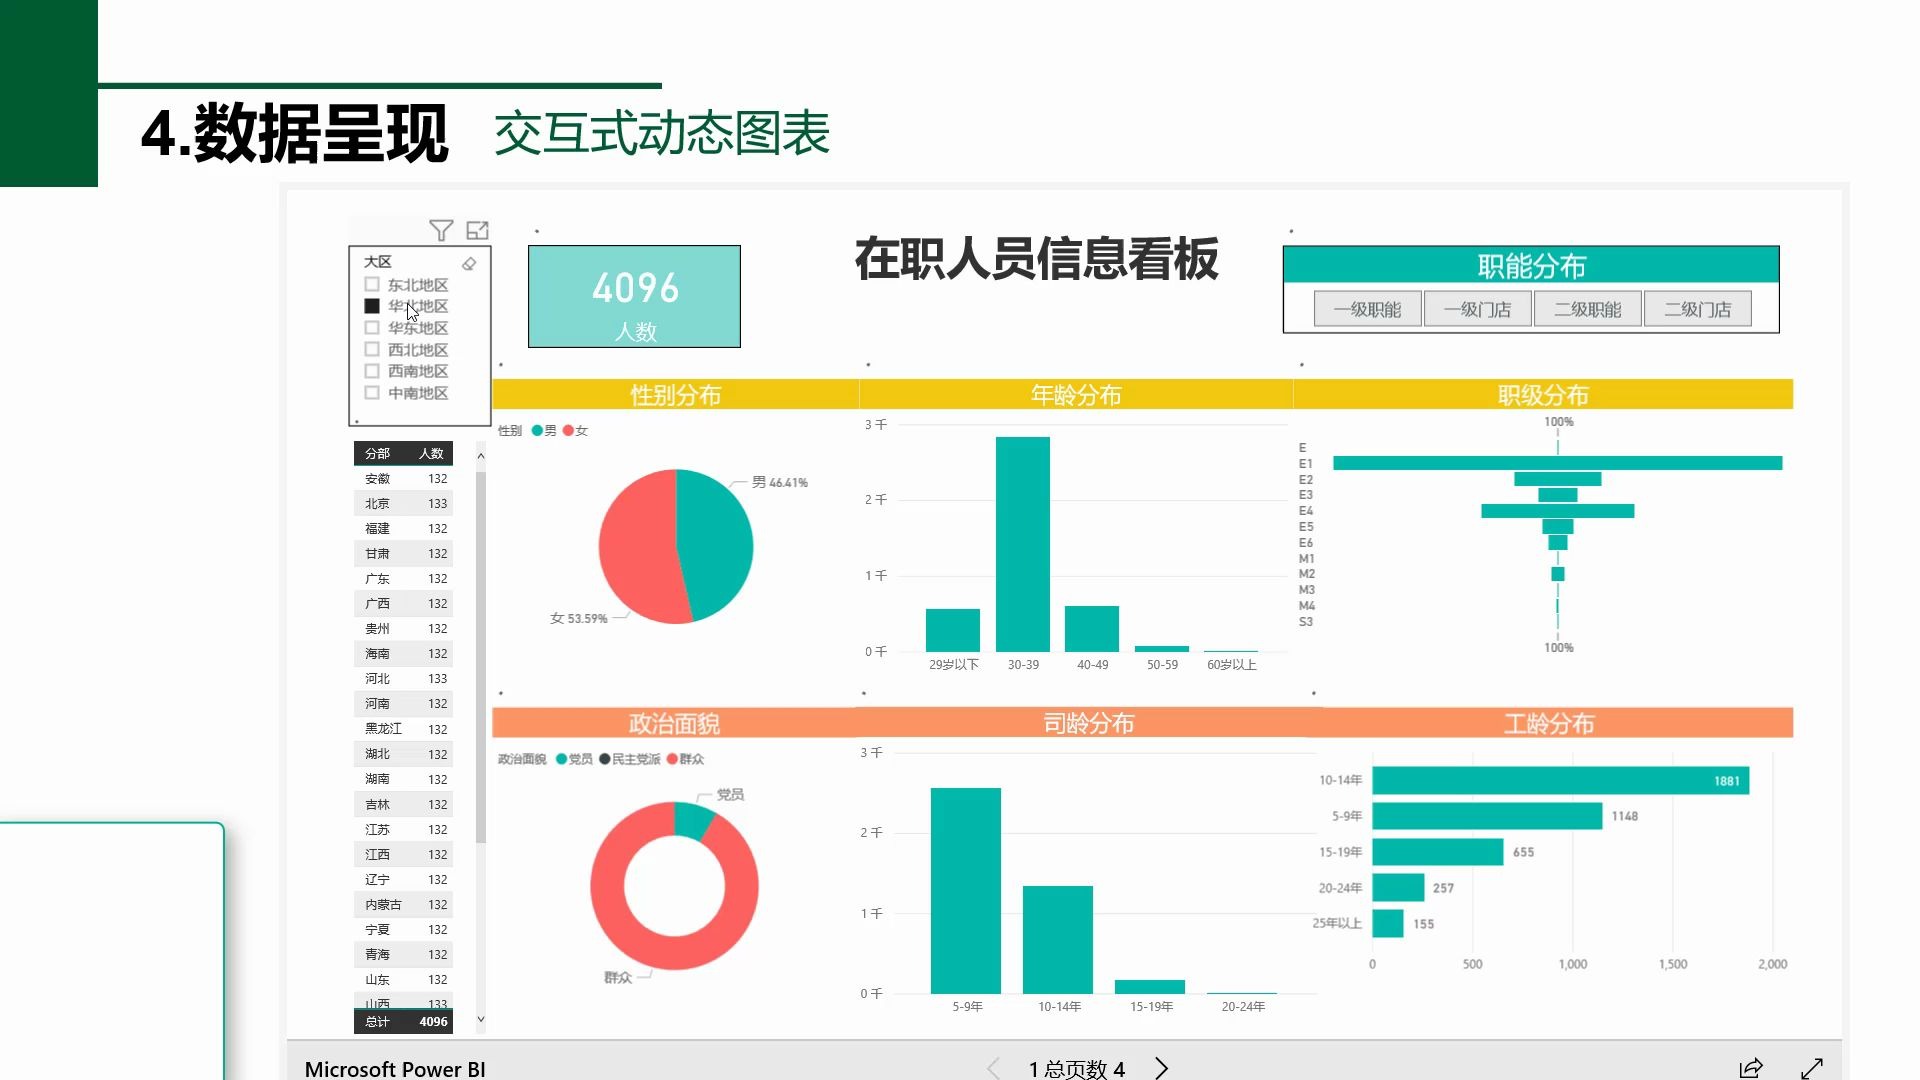1920x1080 pixels.
Task: Uncheck the 华北地区 checkbox
Action: 372,306
